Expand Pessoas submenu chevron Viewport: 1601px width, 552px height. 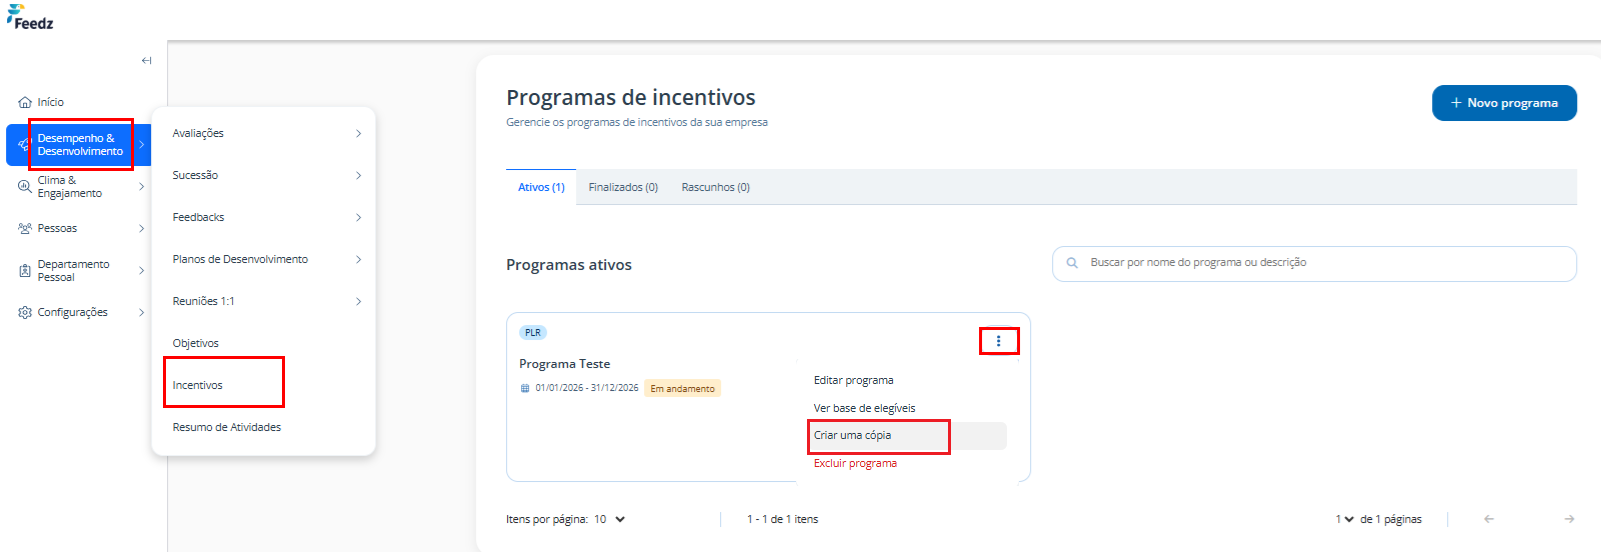click(x=142, y=229)
